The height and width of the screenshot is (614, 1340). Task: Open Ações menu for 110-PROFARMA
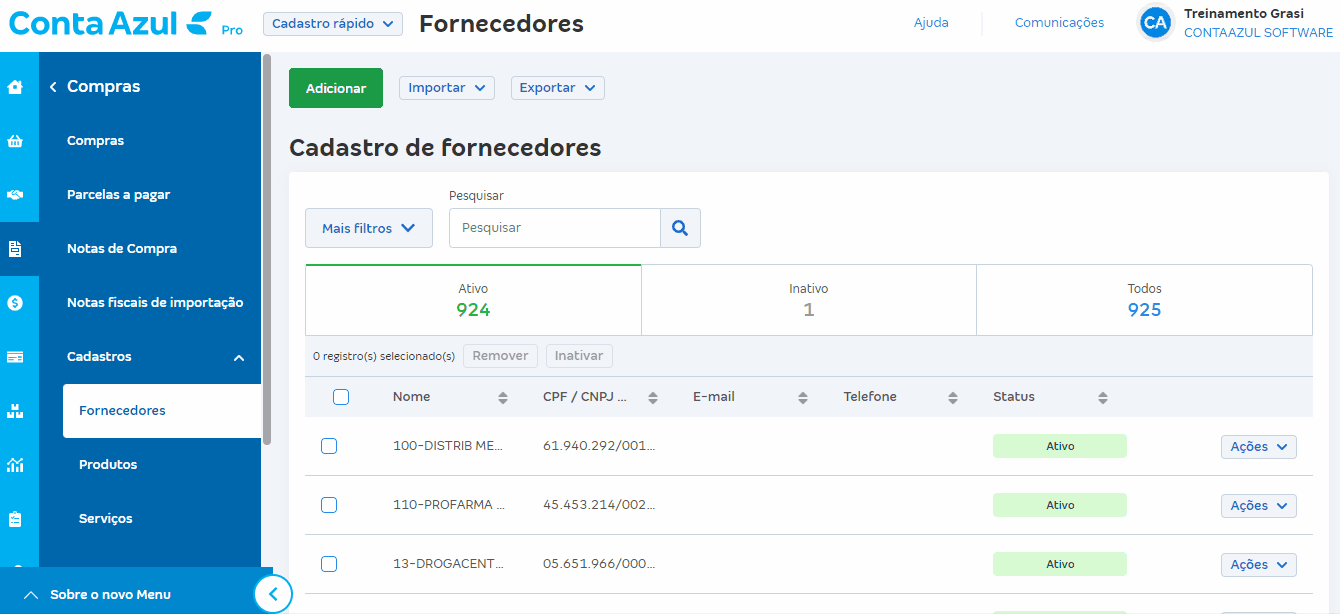pyautogui.click(x=1259, y=506)
